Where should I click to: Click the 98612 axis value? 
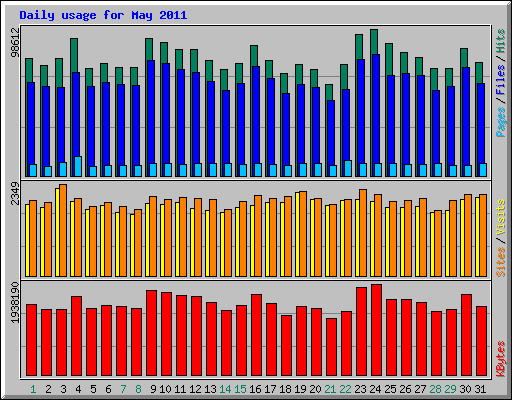pyautogui.click(x=15, y=42)
